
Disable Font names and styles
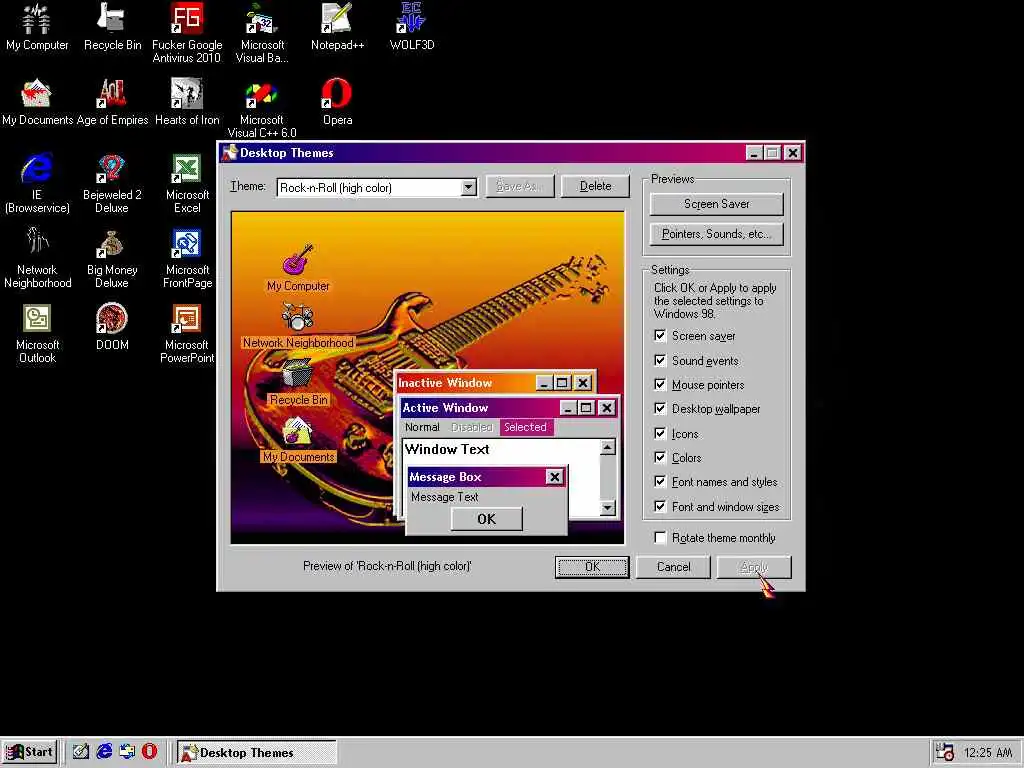click(660, 482)
